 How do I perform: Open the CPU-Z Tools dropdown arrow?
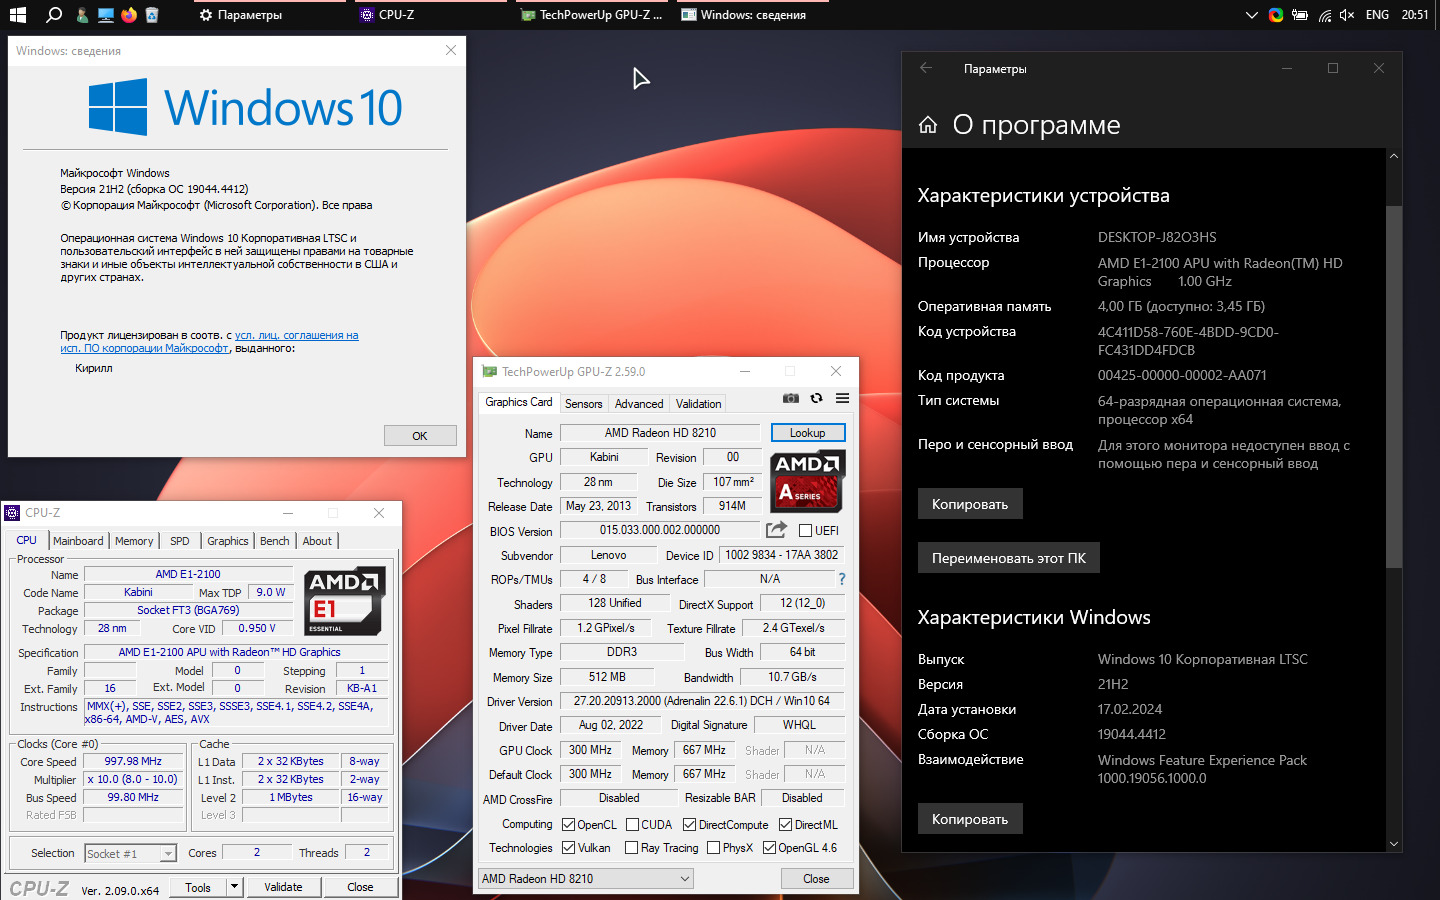click(234, 887)
